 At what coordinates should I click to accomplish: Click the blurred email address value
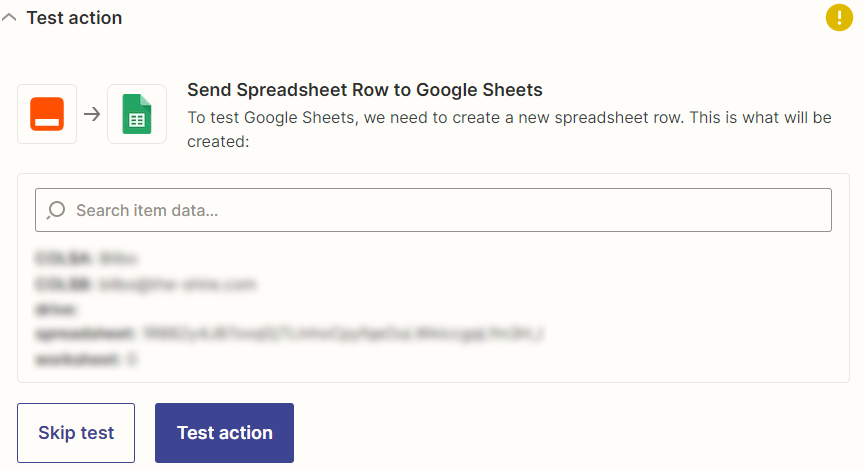177,284
